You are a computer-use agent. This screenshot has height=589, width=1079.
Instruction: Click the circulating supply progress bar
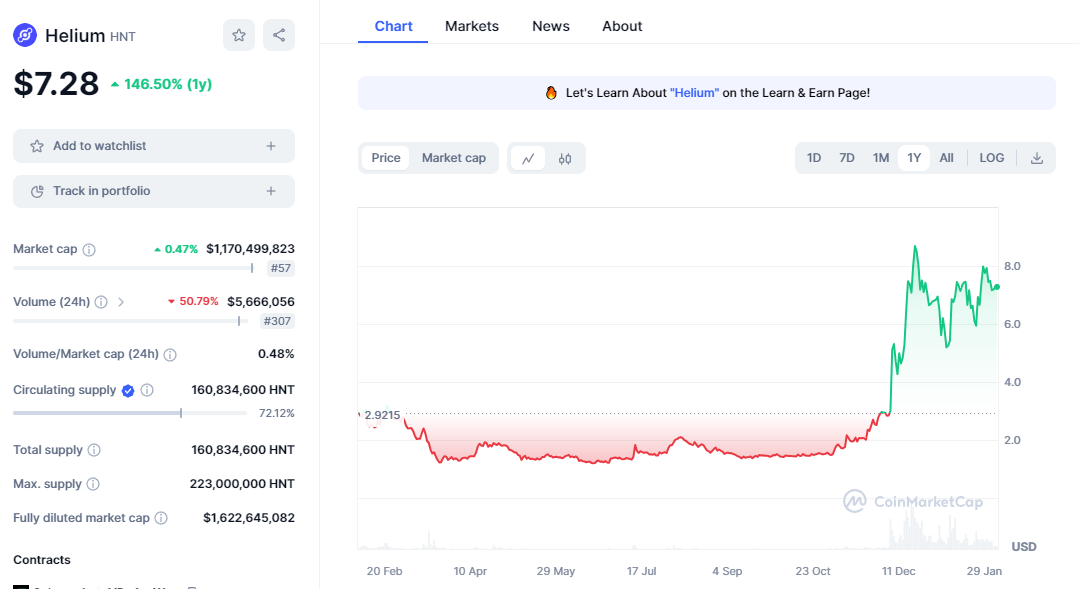(130, 414)
